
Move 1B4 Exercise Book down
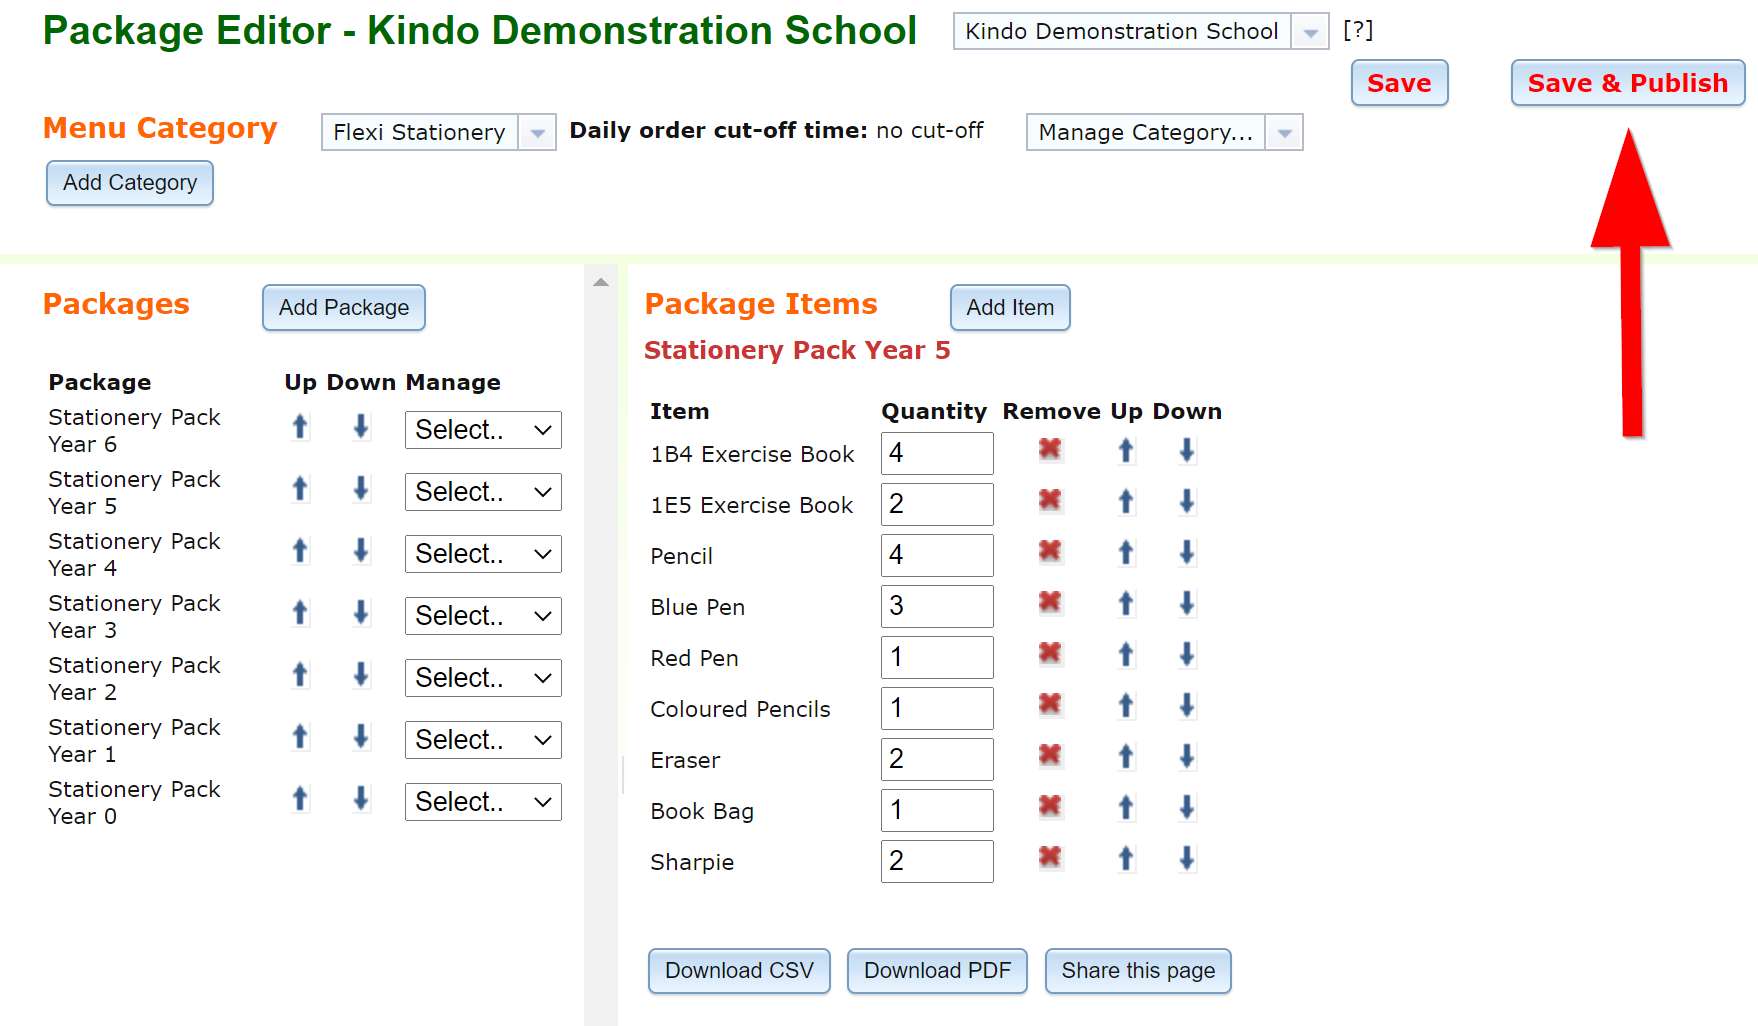1187,451
